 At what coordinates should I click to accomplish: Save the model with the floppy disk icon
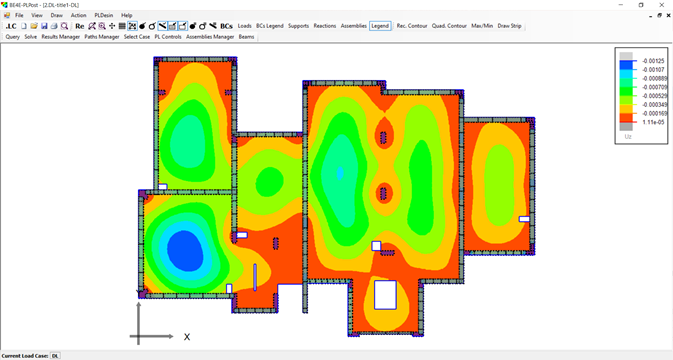point(44,26)
